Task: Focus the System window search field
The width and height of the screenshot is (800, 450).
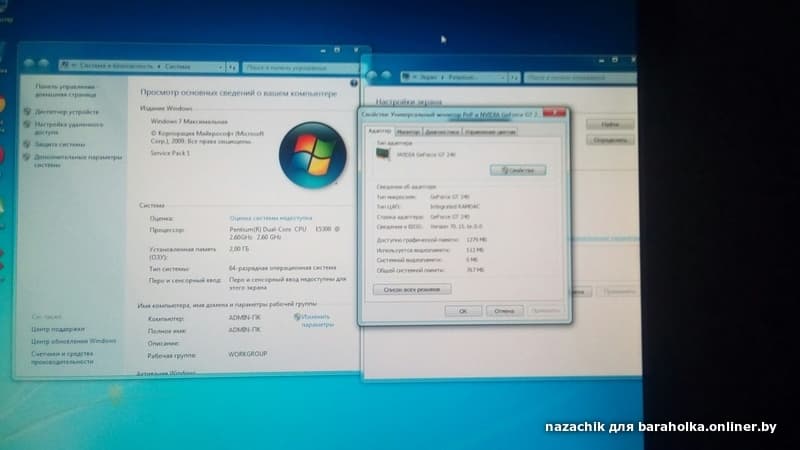Action: pos(301,67)
